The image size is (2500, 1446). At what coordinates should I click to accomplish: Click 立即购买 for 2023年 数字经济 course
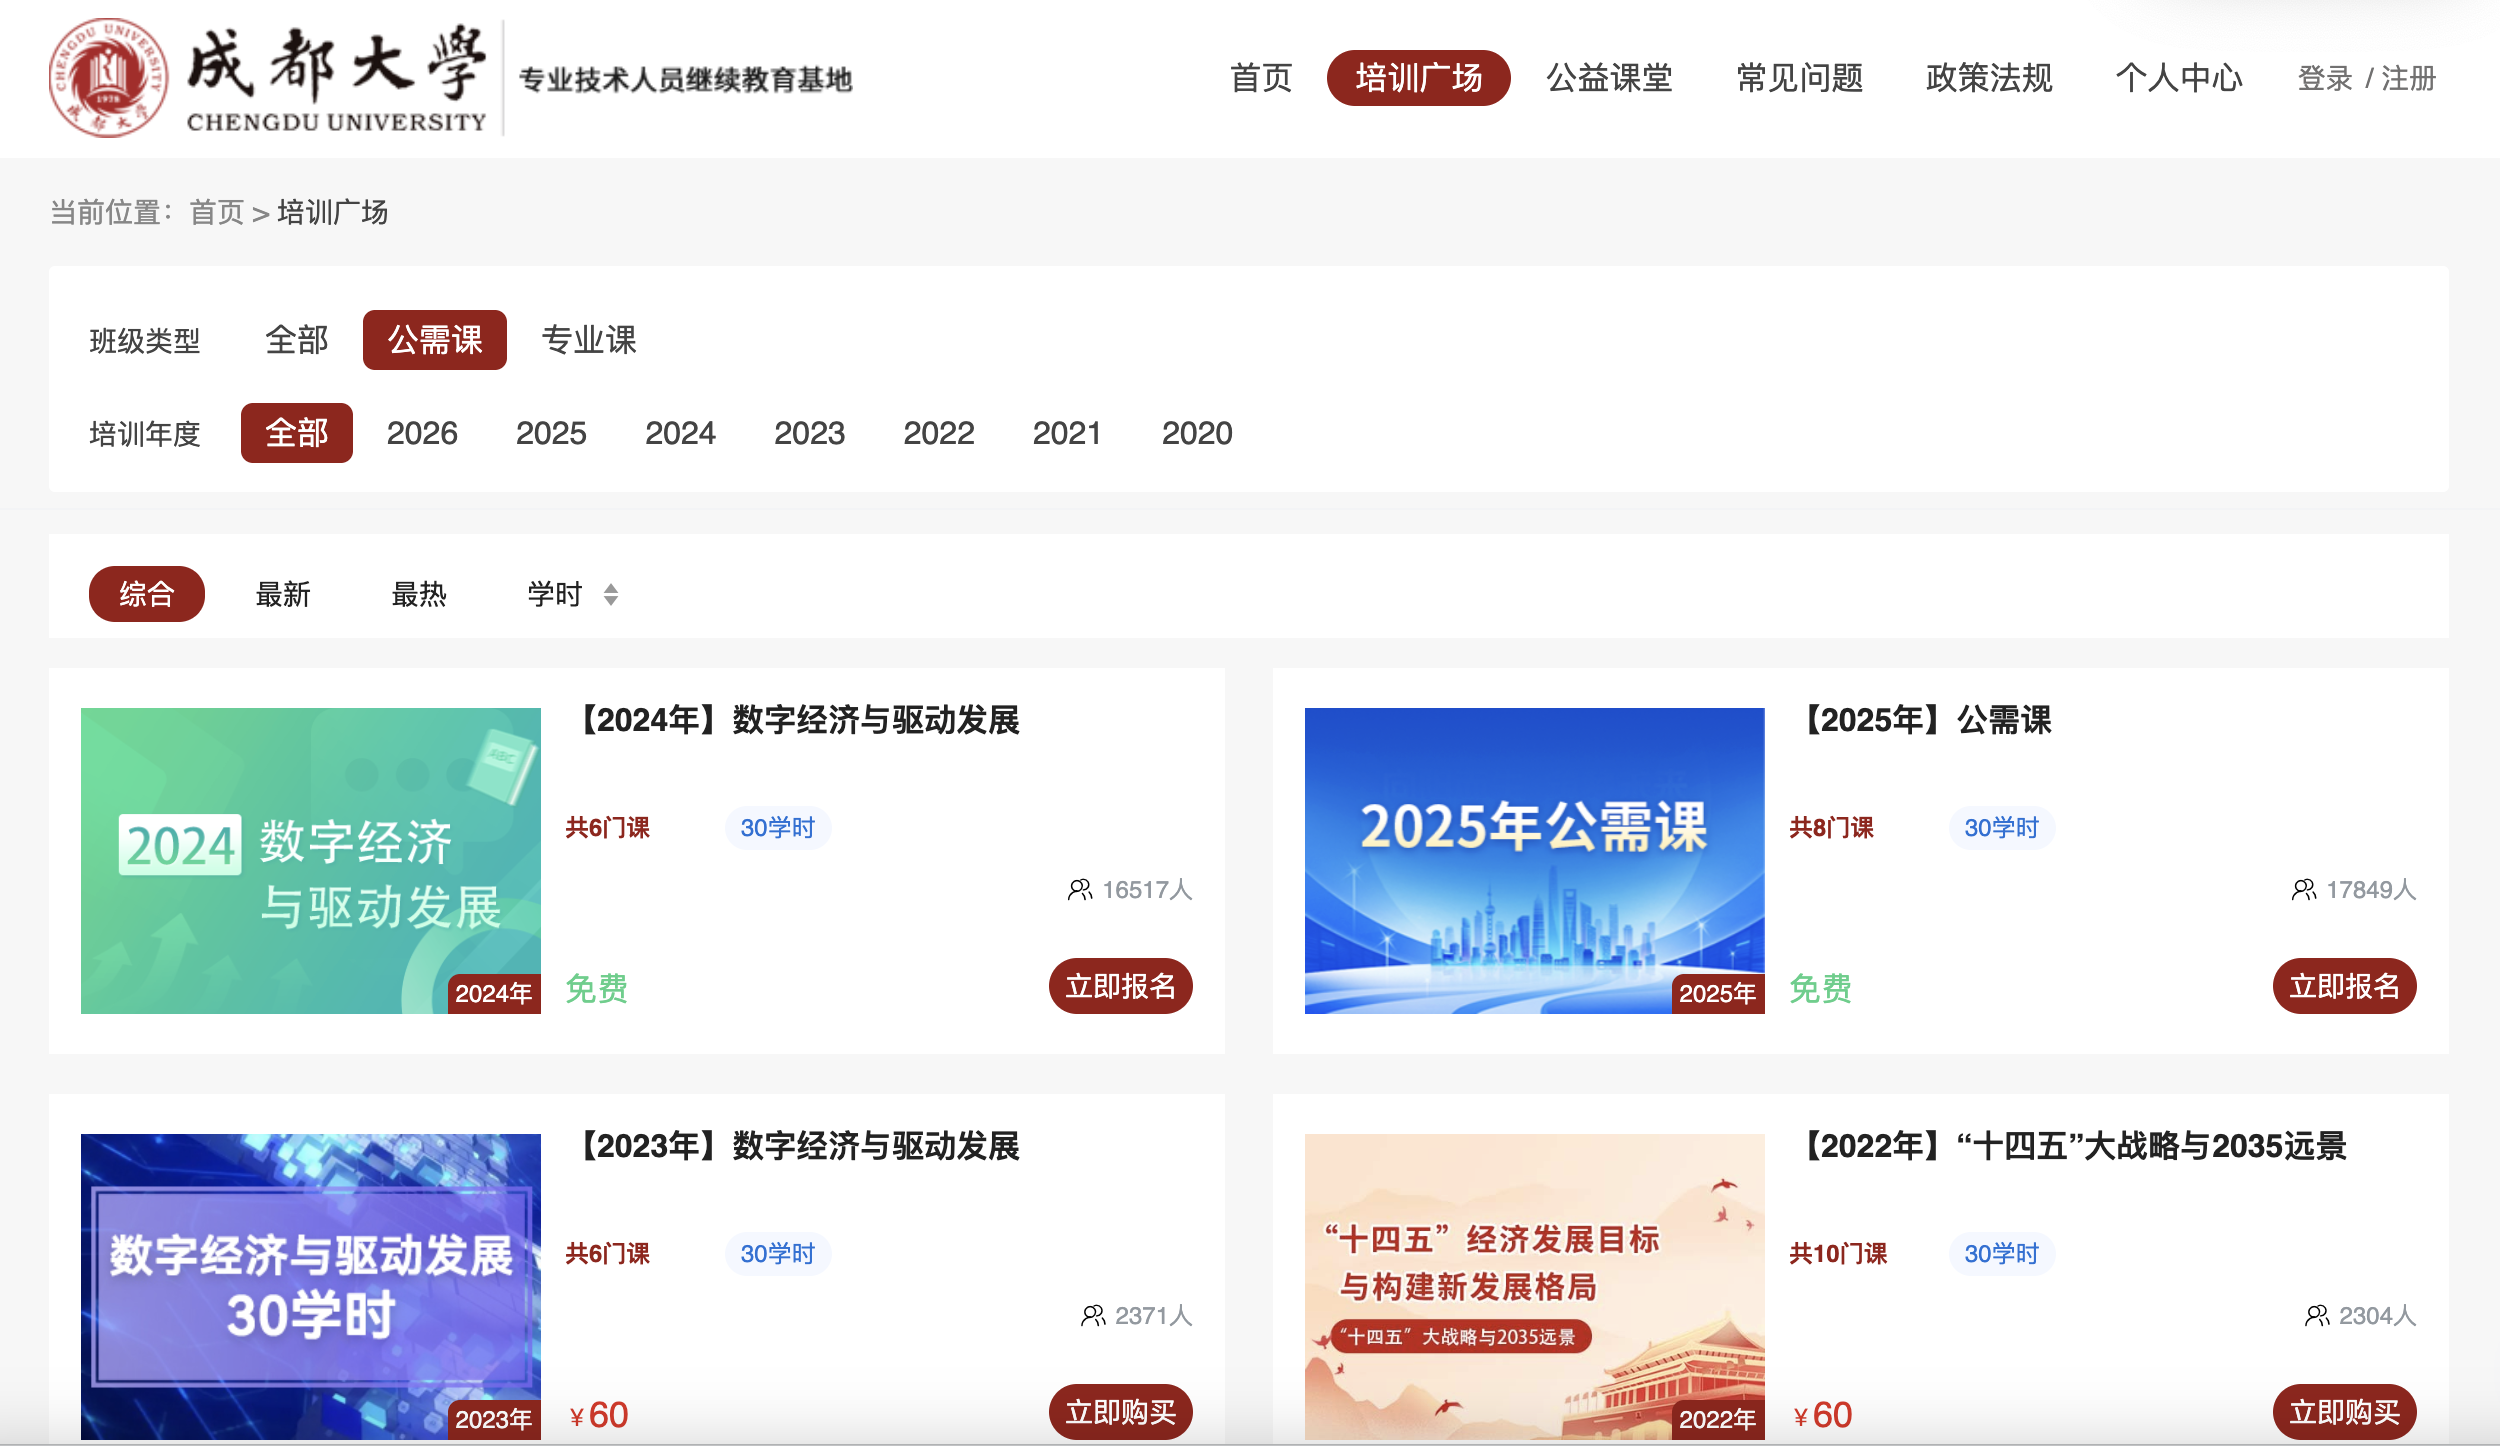(1120, 1412)
